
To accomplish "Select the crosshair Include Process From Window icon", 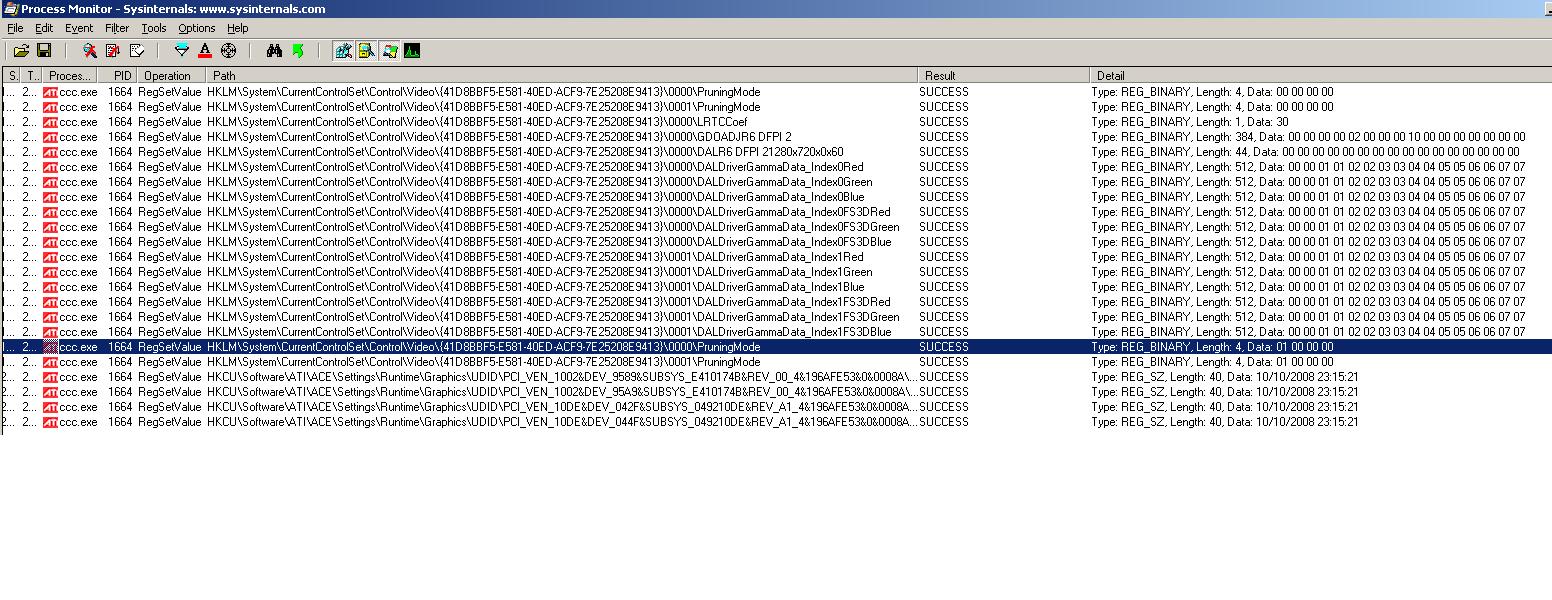I will click(x=228, y=50).
